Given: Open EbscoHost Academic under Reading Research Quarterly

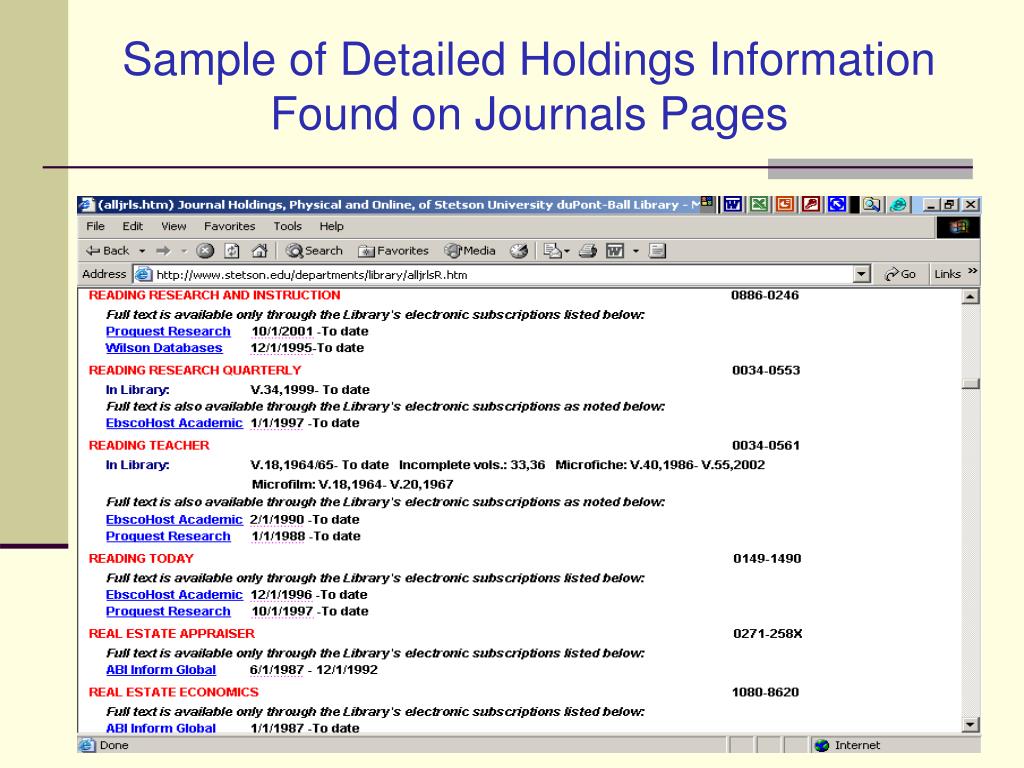Looking at the screenshot, I should point(174,423).
